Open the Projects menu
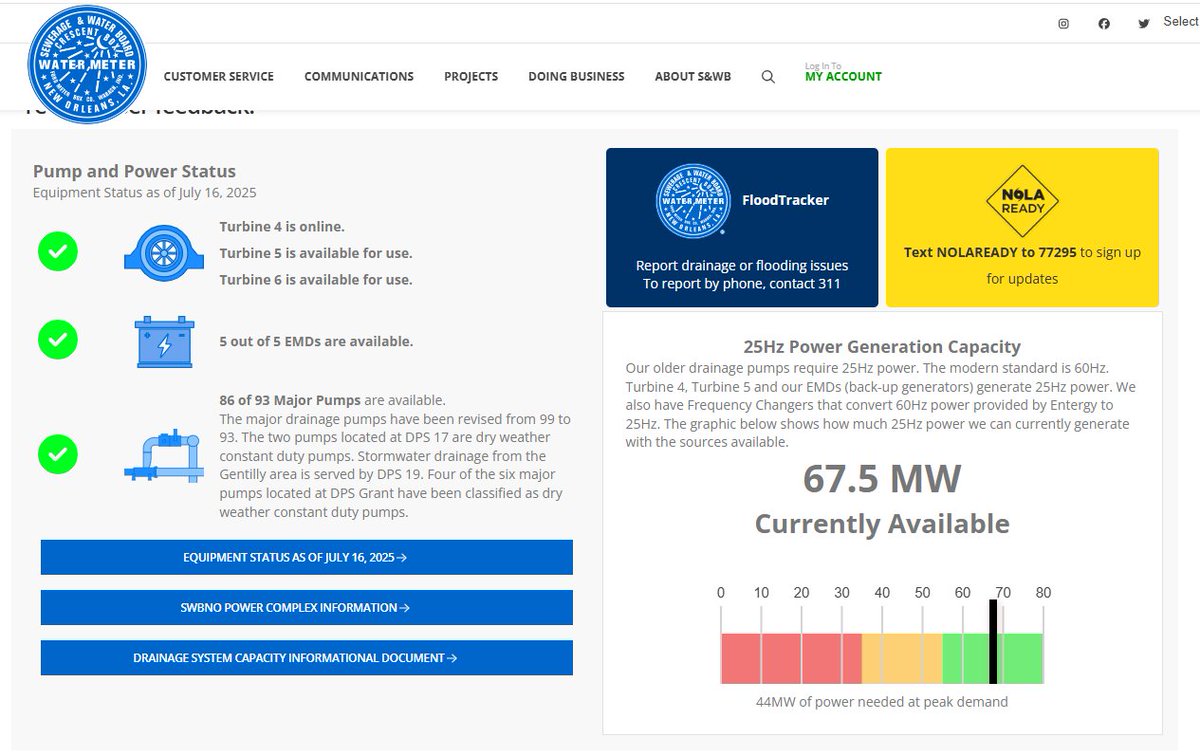Viewport: 1200px width, 756px height. 471,77
